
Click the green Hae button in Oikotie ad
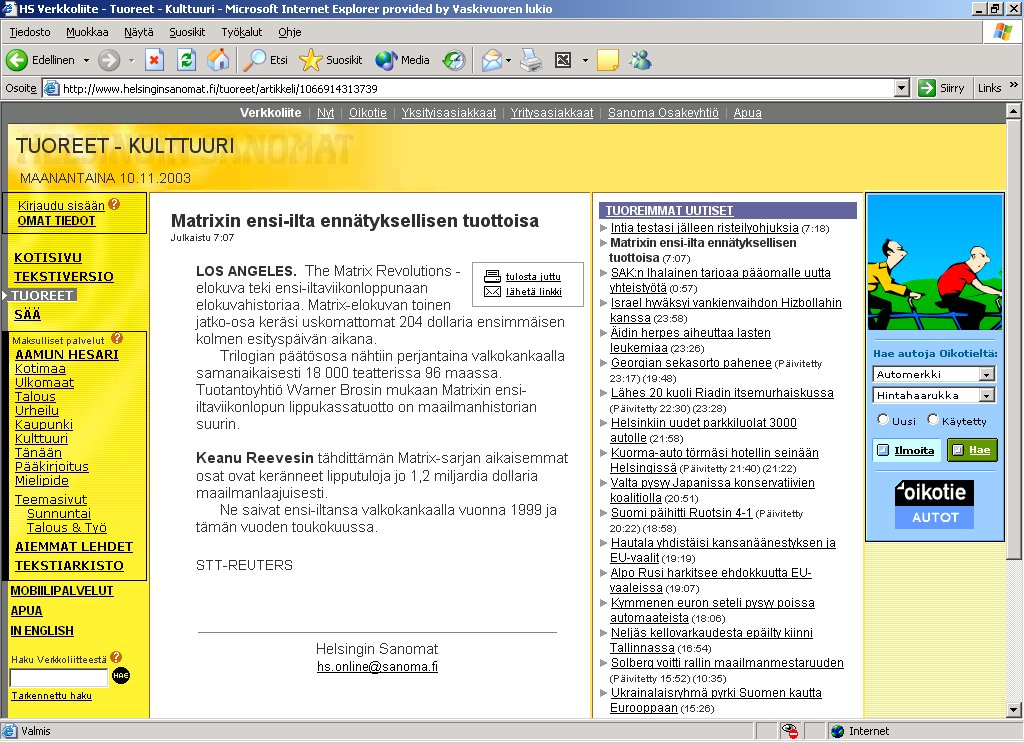click(972, 450)
